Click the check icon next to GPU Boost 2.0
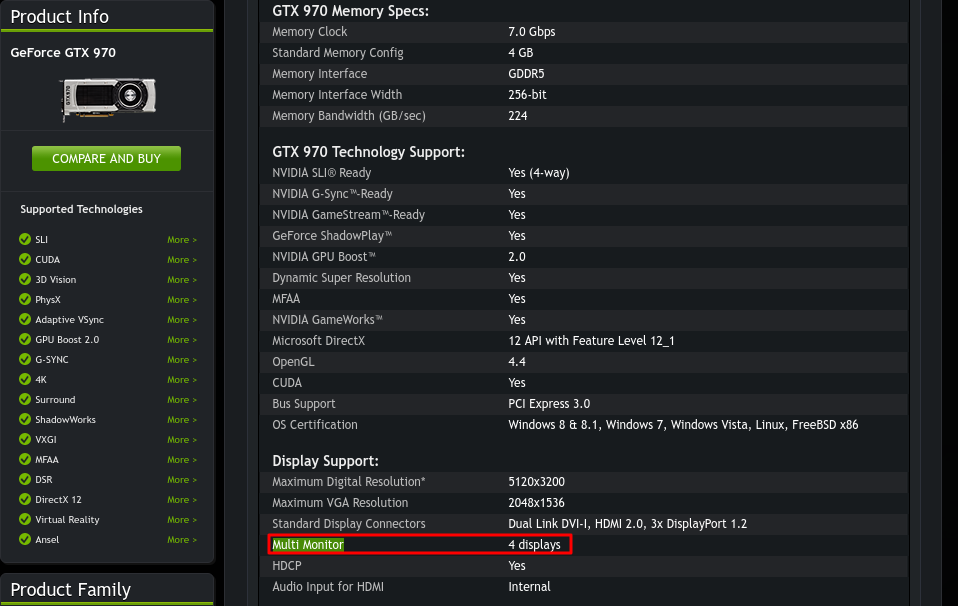This screenshot has width=958, height=606. click(x=25, y=339)
